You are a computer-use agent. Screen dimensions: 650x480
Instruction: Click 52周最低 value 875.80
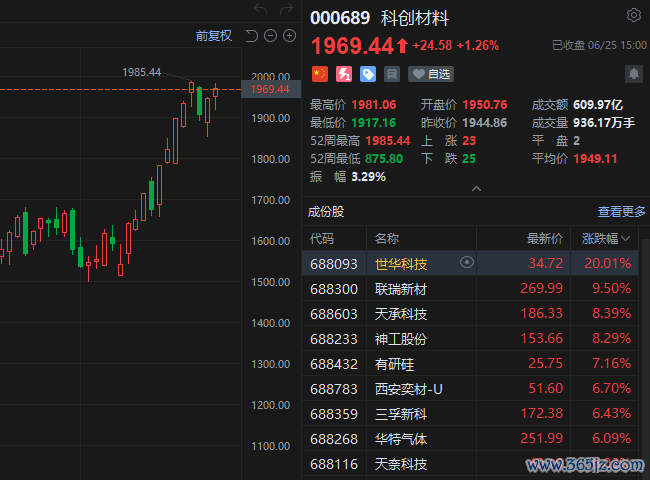(x=384, y=159)
